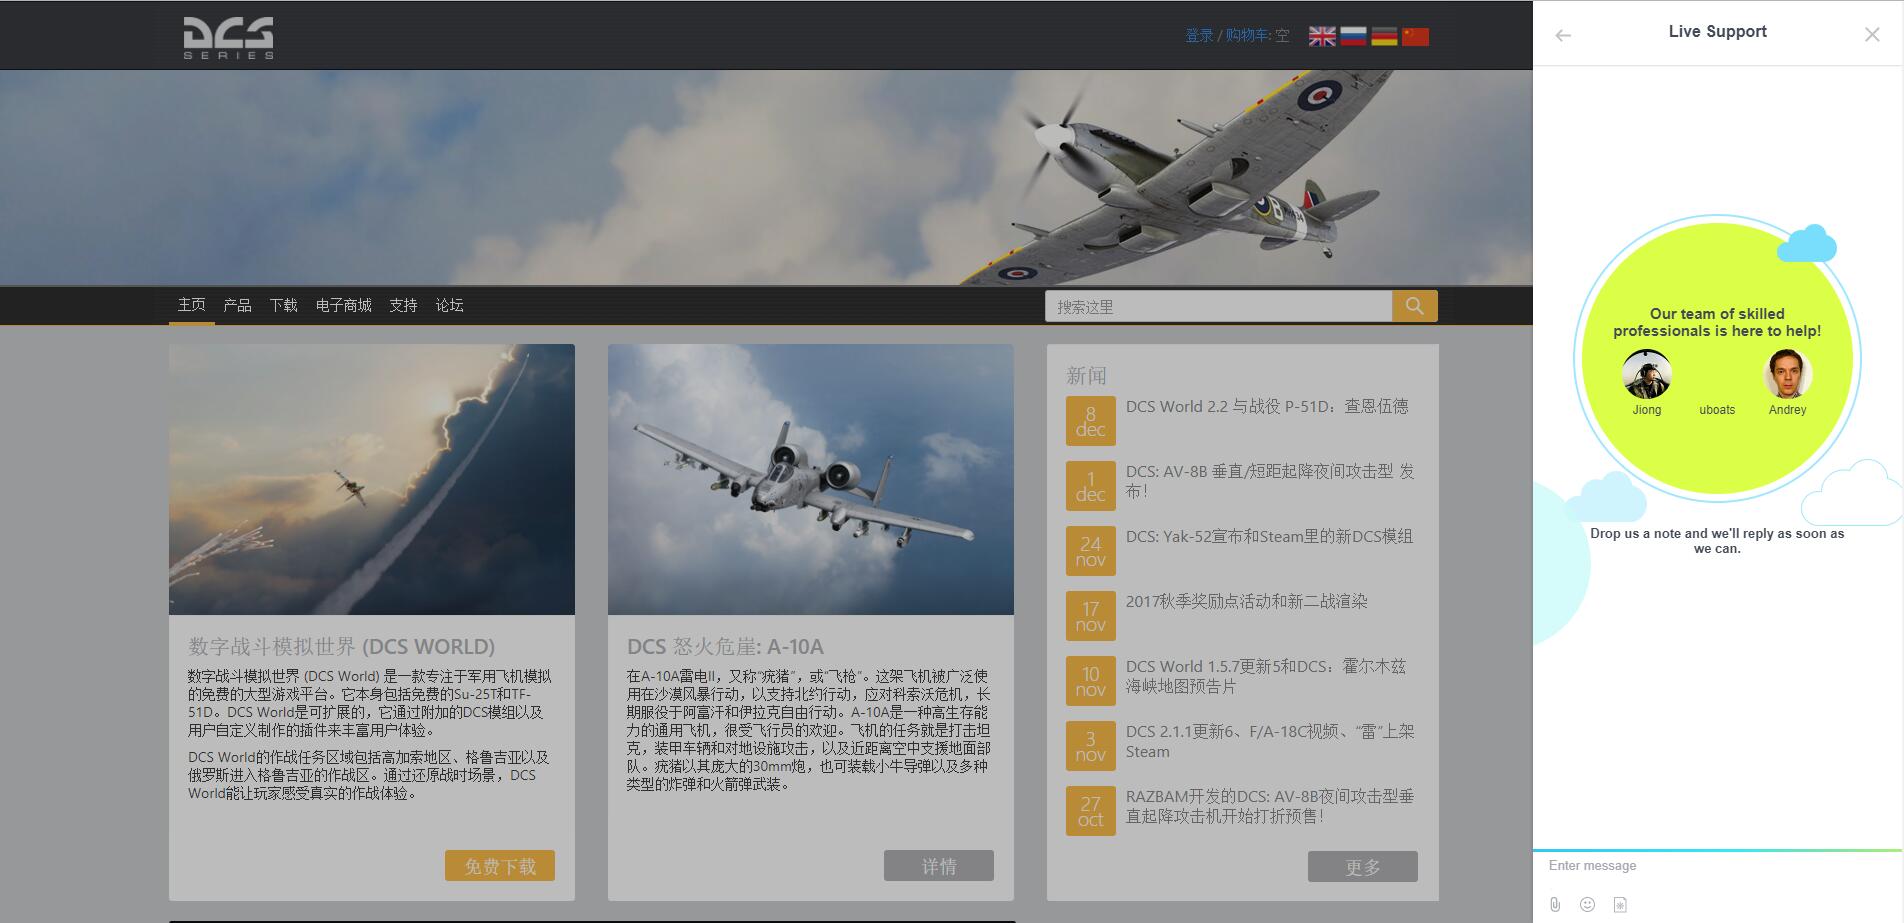Screen dimensions: 1904x923
Task: Open news DCS World 2.2 P-51D 查恩伍德
Action: [x=1267, y=406]
